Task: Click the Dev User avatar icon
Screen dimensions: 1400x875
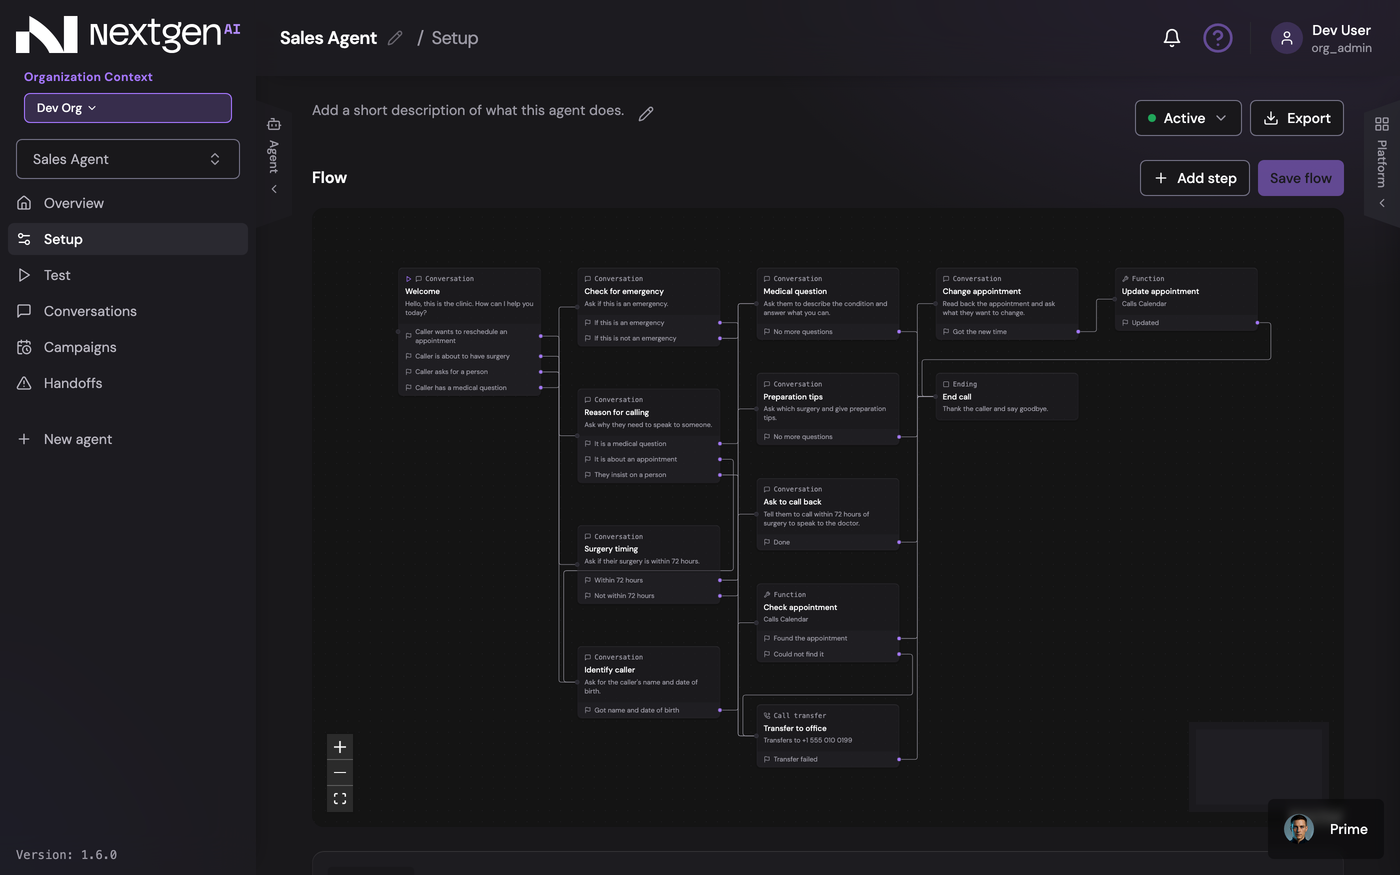Action: [1286, 38]
